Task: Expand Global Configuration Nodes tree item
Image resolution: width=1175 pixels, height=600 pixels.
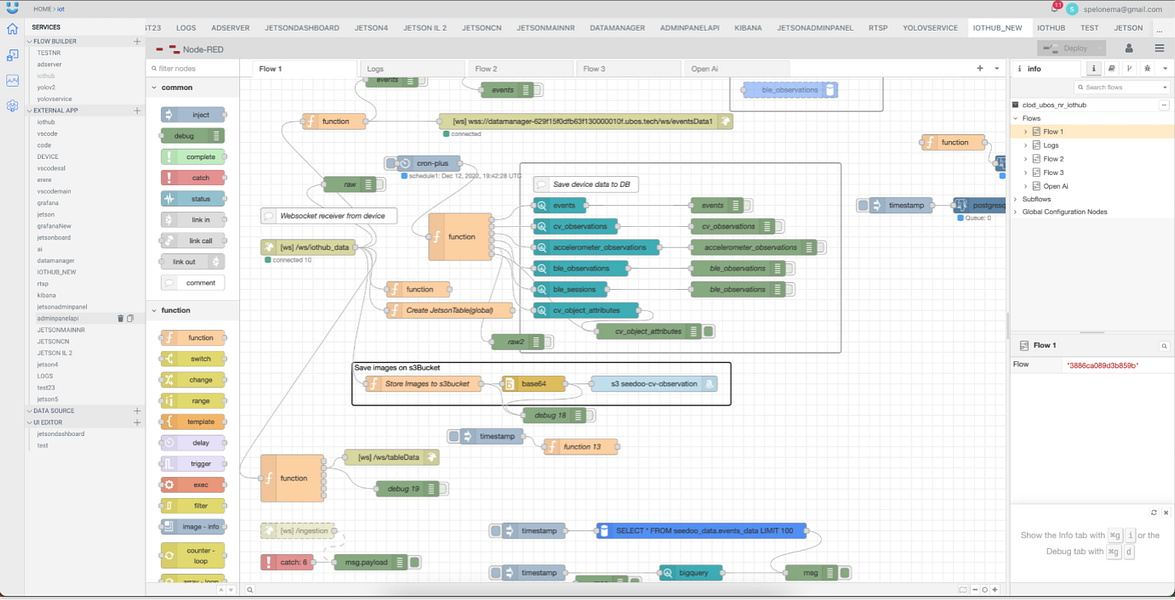Action: point(1017,211)
